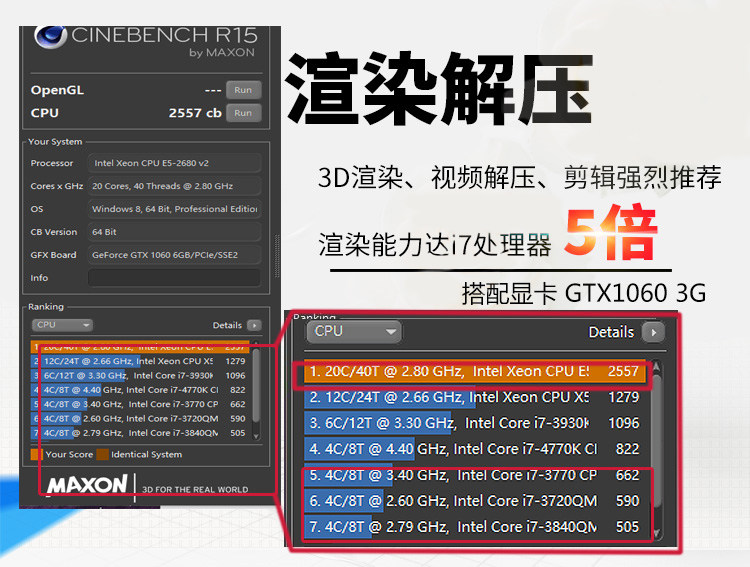Click scroll down arrow in enlarged ranking list
The height and width of the screenshot is (567, 750).
pos(657,533)
